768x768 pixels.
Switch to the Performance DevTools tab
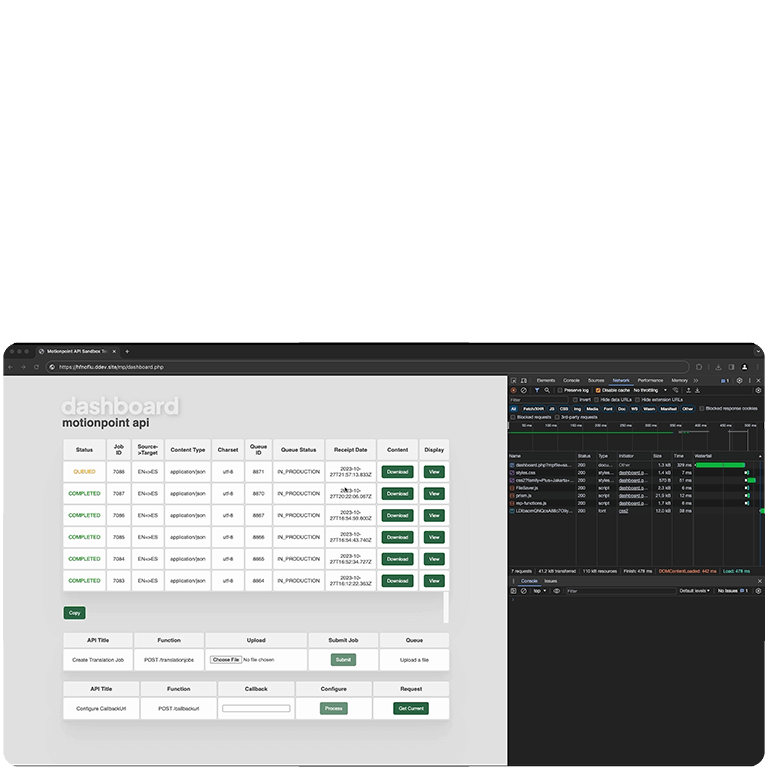(x=650, y=381)
